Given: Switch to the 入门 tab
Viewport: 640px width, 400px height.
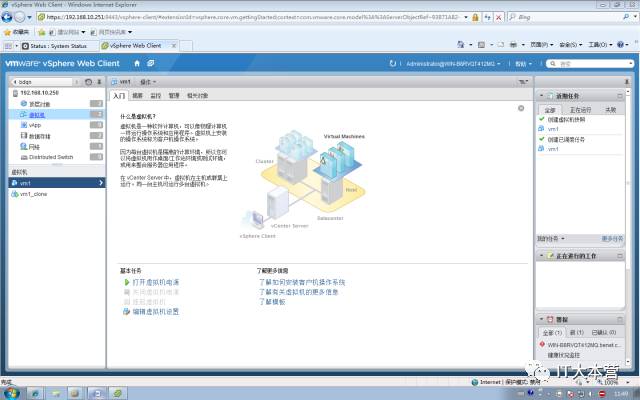Looking at the screenshot, I should [119, 96].
